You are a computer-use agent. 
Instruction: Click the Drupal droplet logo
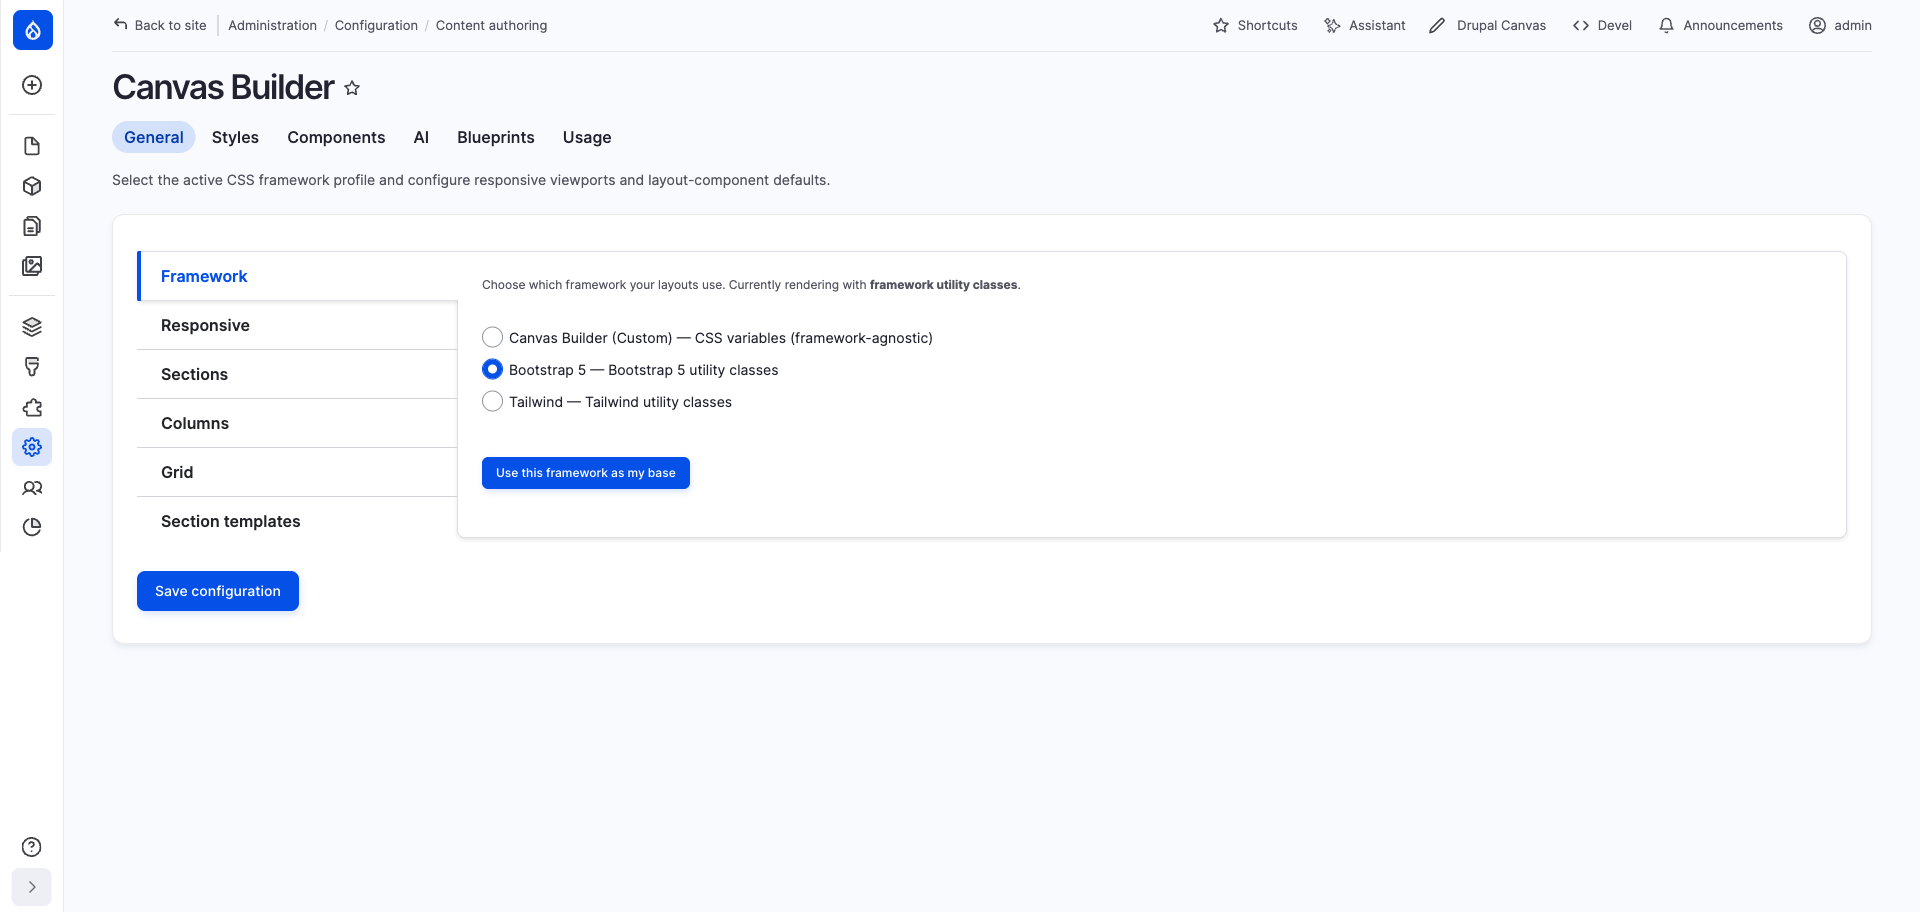tap(33, 30)
